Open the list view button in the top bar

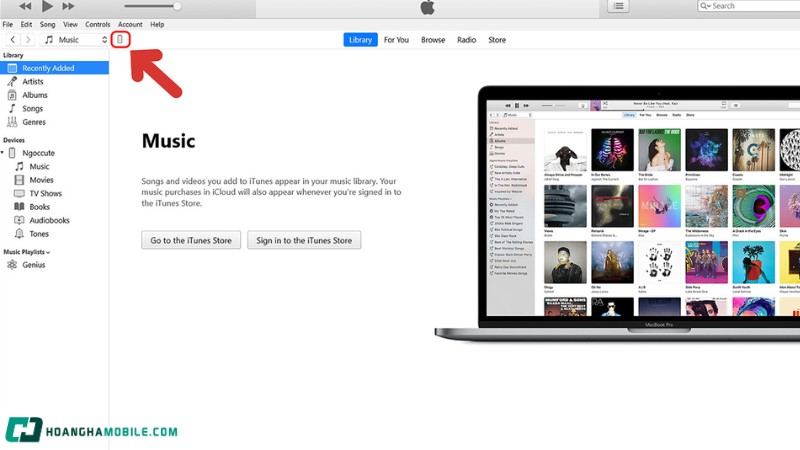618,6
